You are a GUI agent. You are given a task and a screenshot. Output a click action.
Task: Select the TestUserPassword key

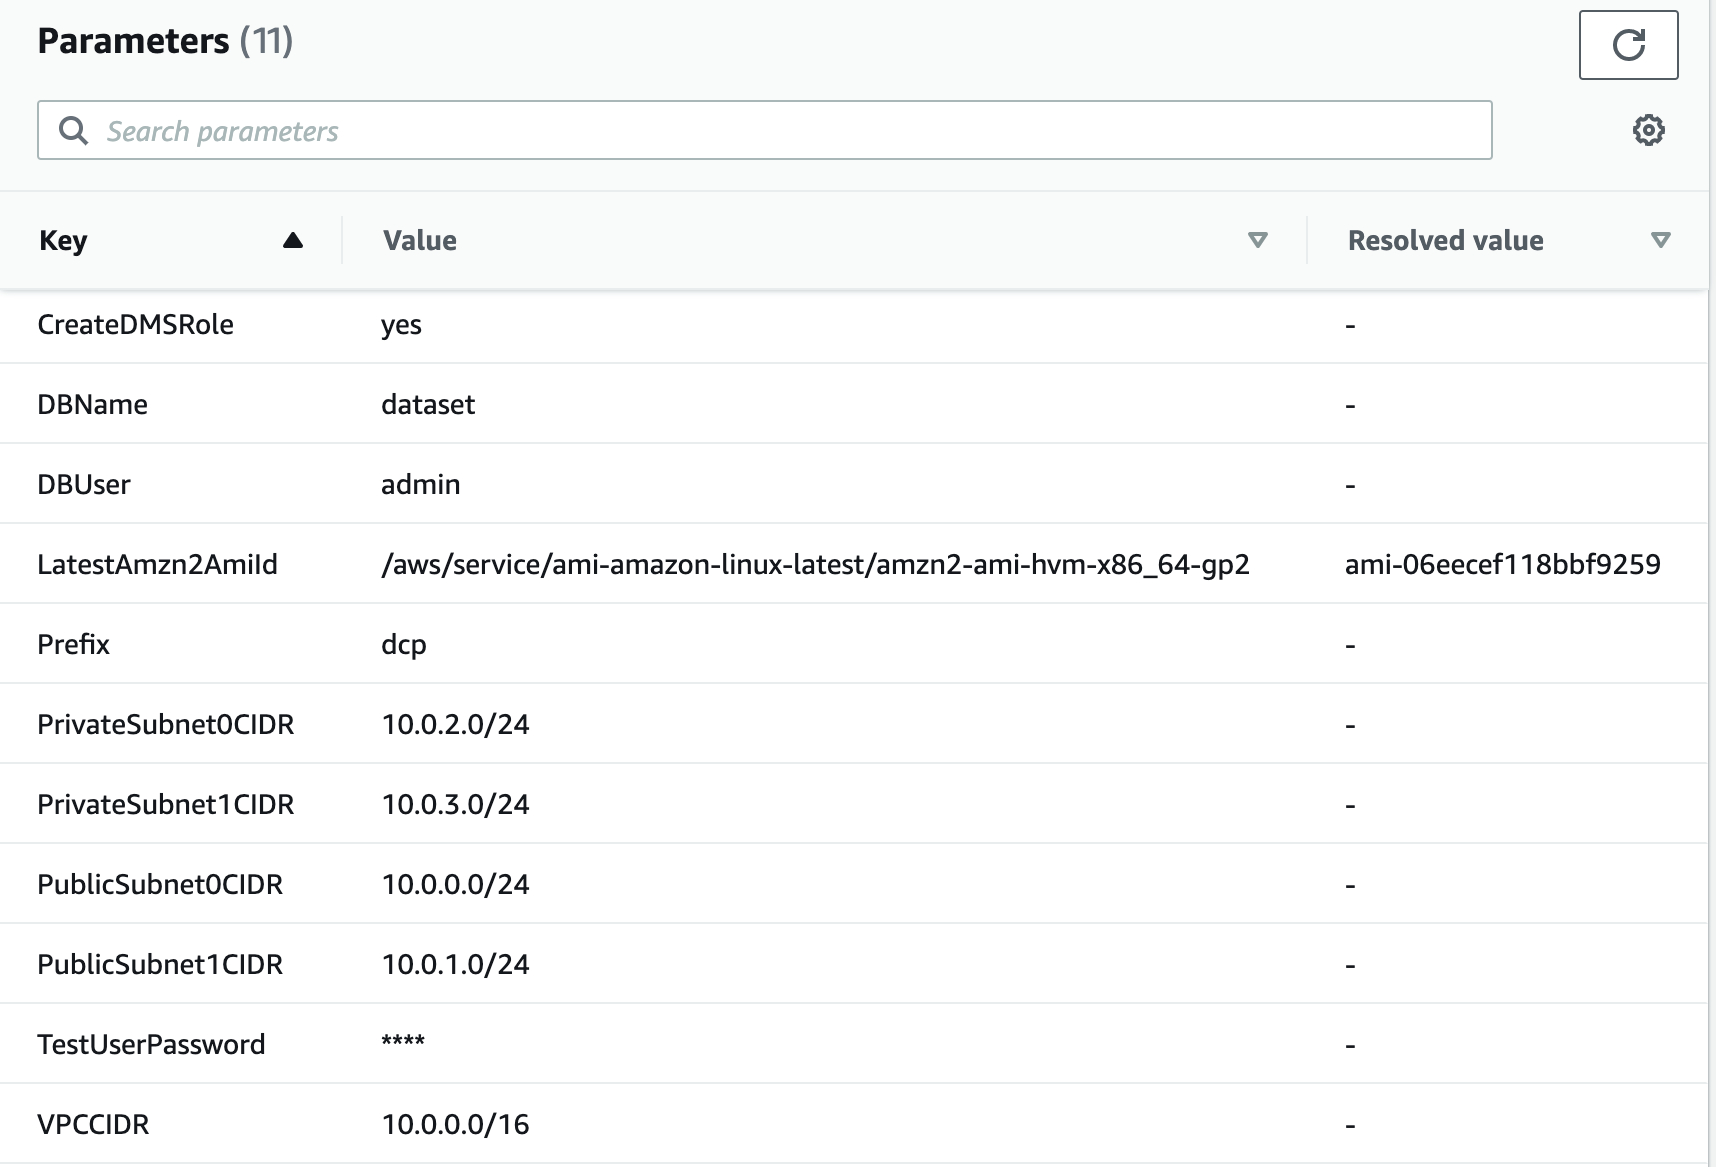pyautogui.click(x=151, y=1044)
